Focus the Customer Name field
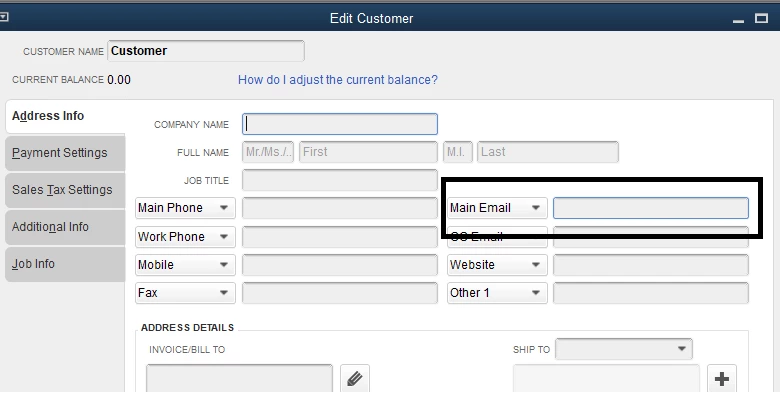 (x=206, y=51)
